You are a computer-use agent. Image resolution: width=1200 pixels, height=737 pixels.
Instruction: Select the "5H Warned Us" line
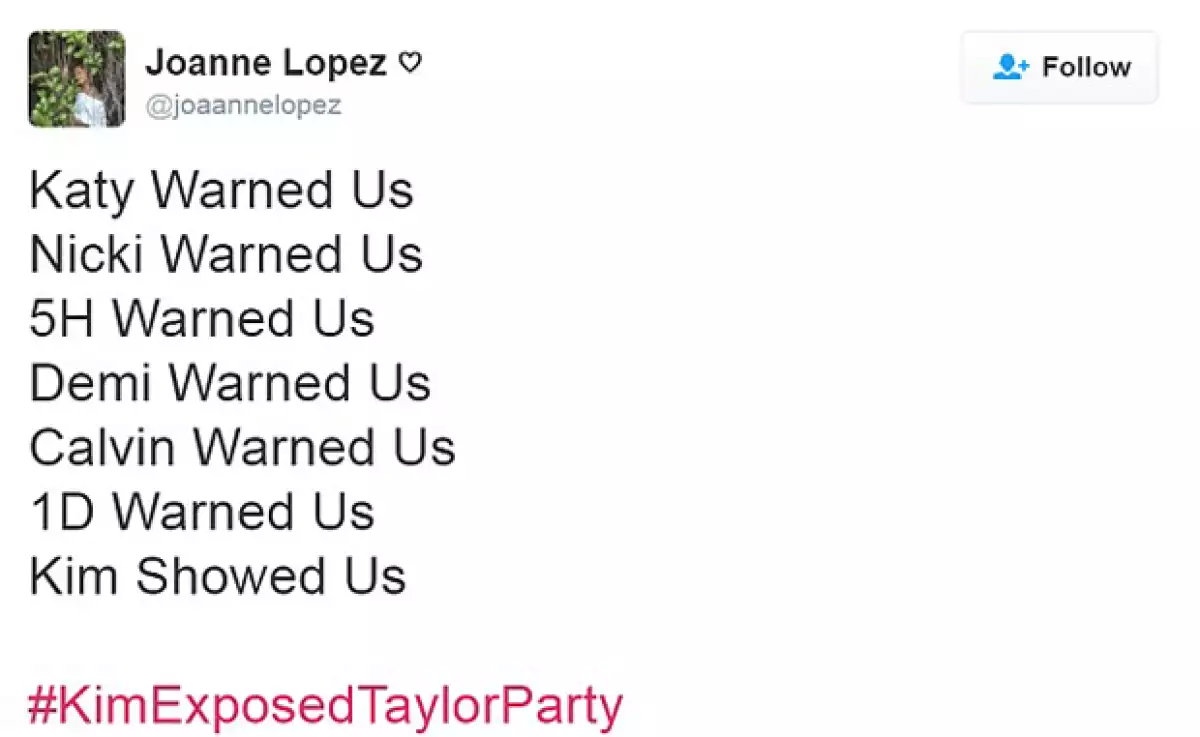(202, 318)
